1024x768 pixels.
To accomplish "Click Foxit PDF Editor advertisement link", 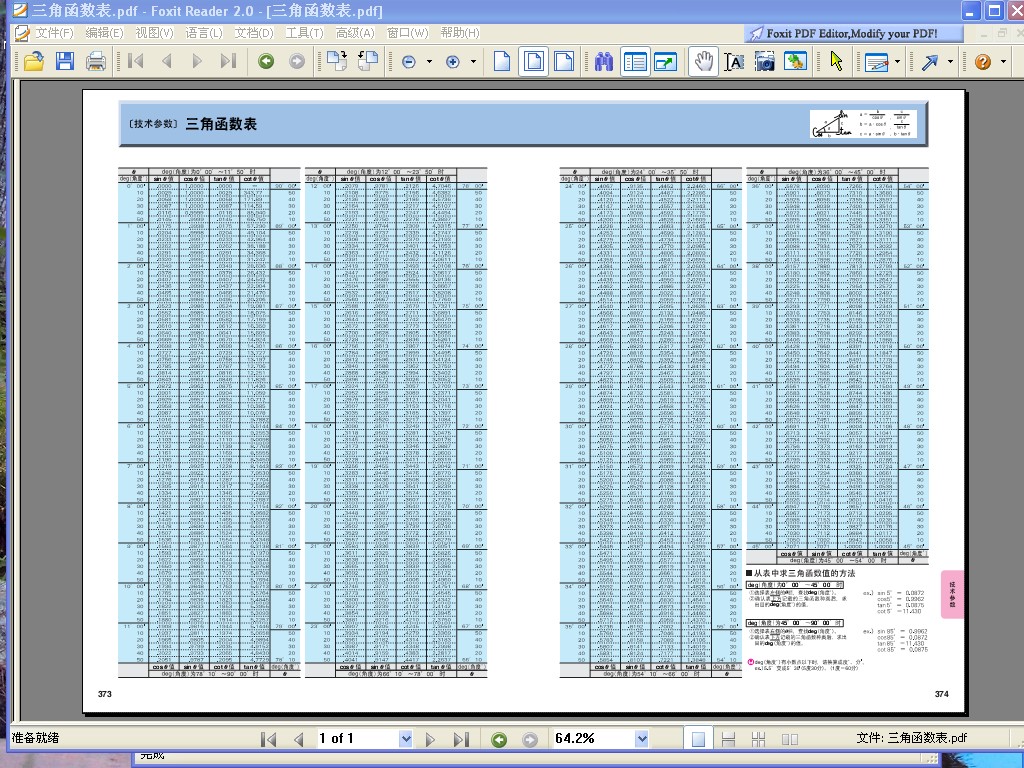I will point(852,33).
